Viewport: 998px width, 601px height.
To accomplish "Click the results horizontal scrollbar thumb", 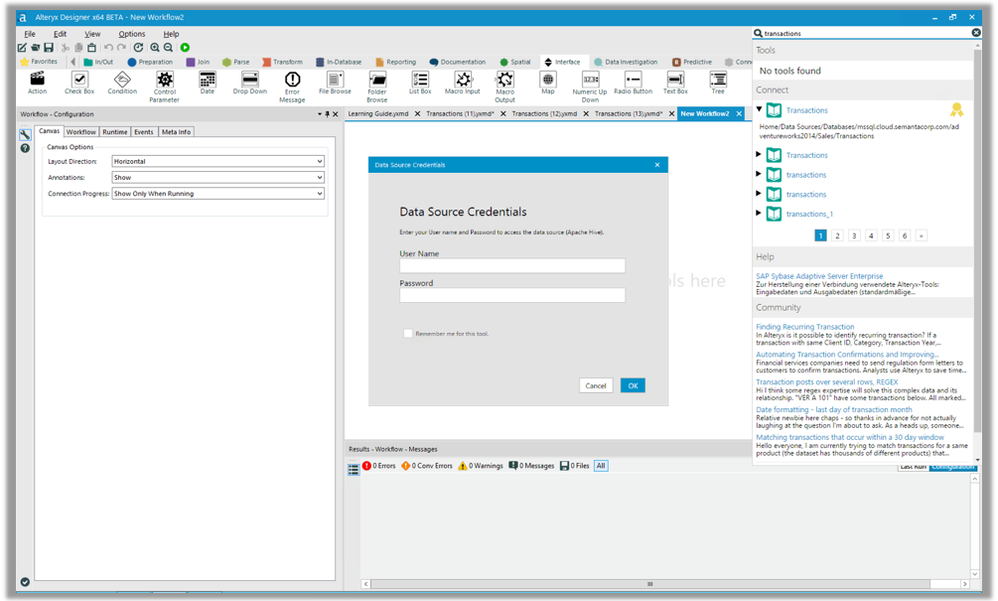I will tap(650, 584).
